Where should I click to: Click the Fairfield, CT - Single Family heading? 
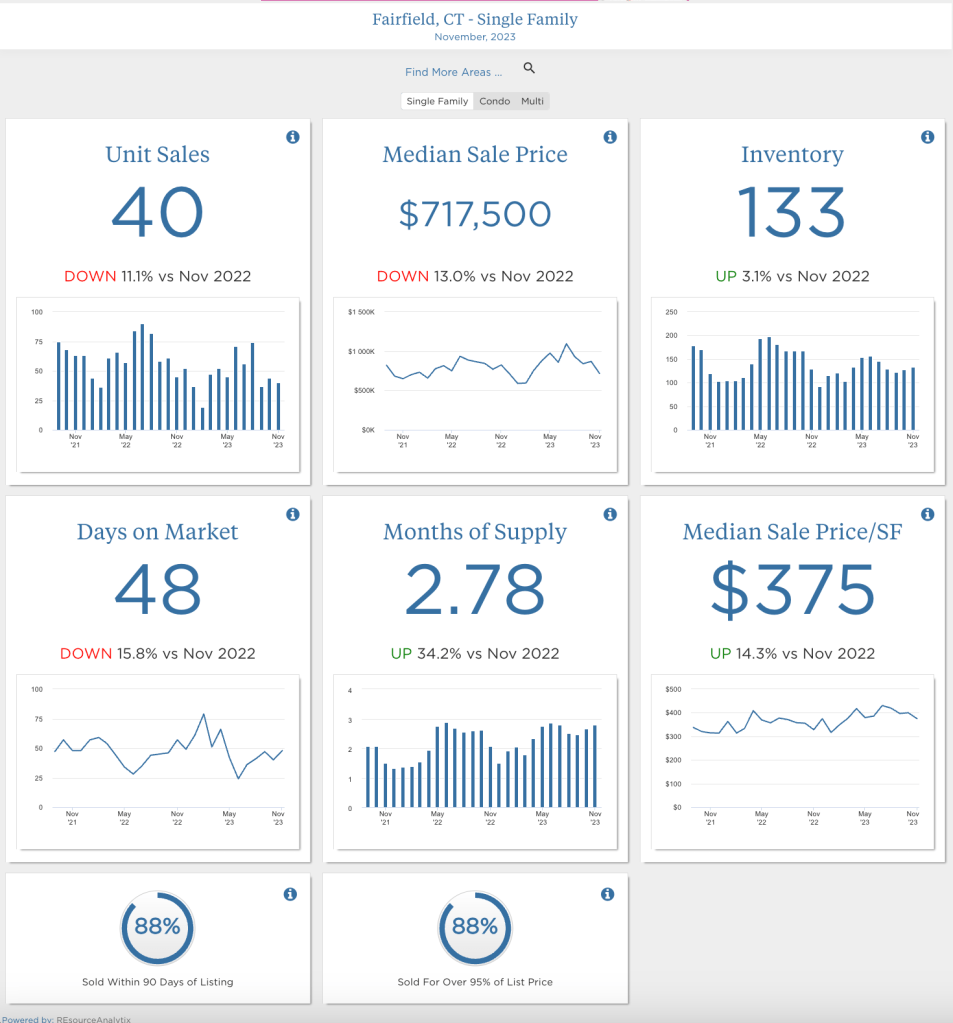click(475, 19)
